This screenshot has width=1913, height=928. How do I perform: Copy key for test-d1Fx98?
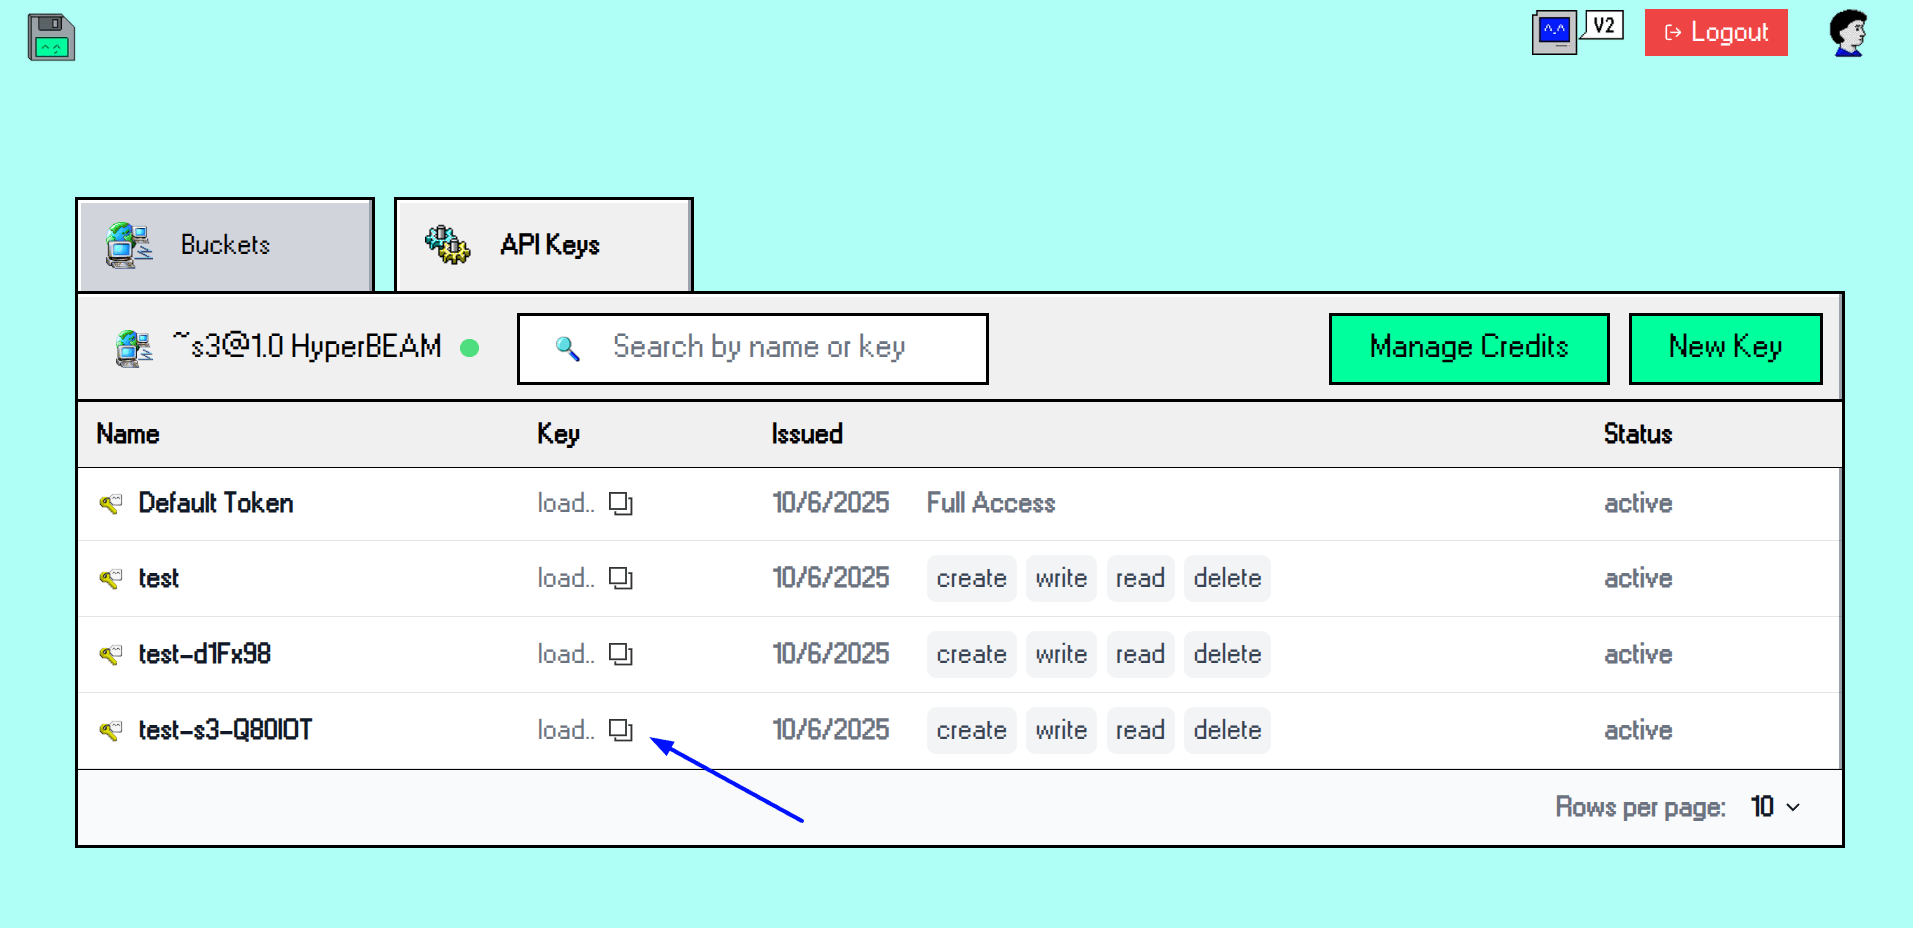[621, 654]
